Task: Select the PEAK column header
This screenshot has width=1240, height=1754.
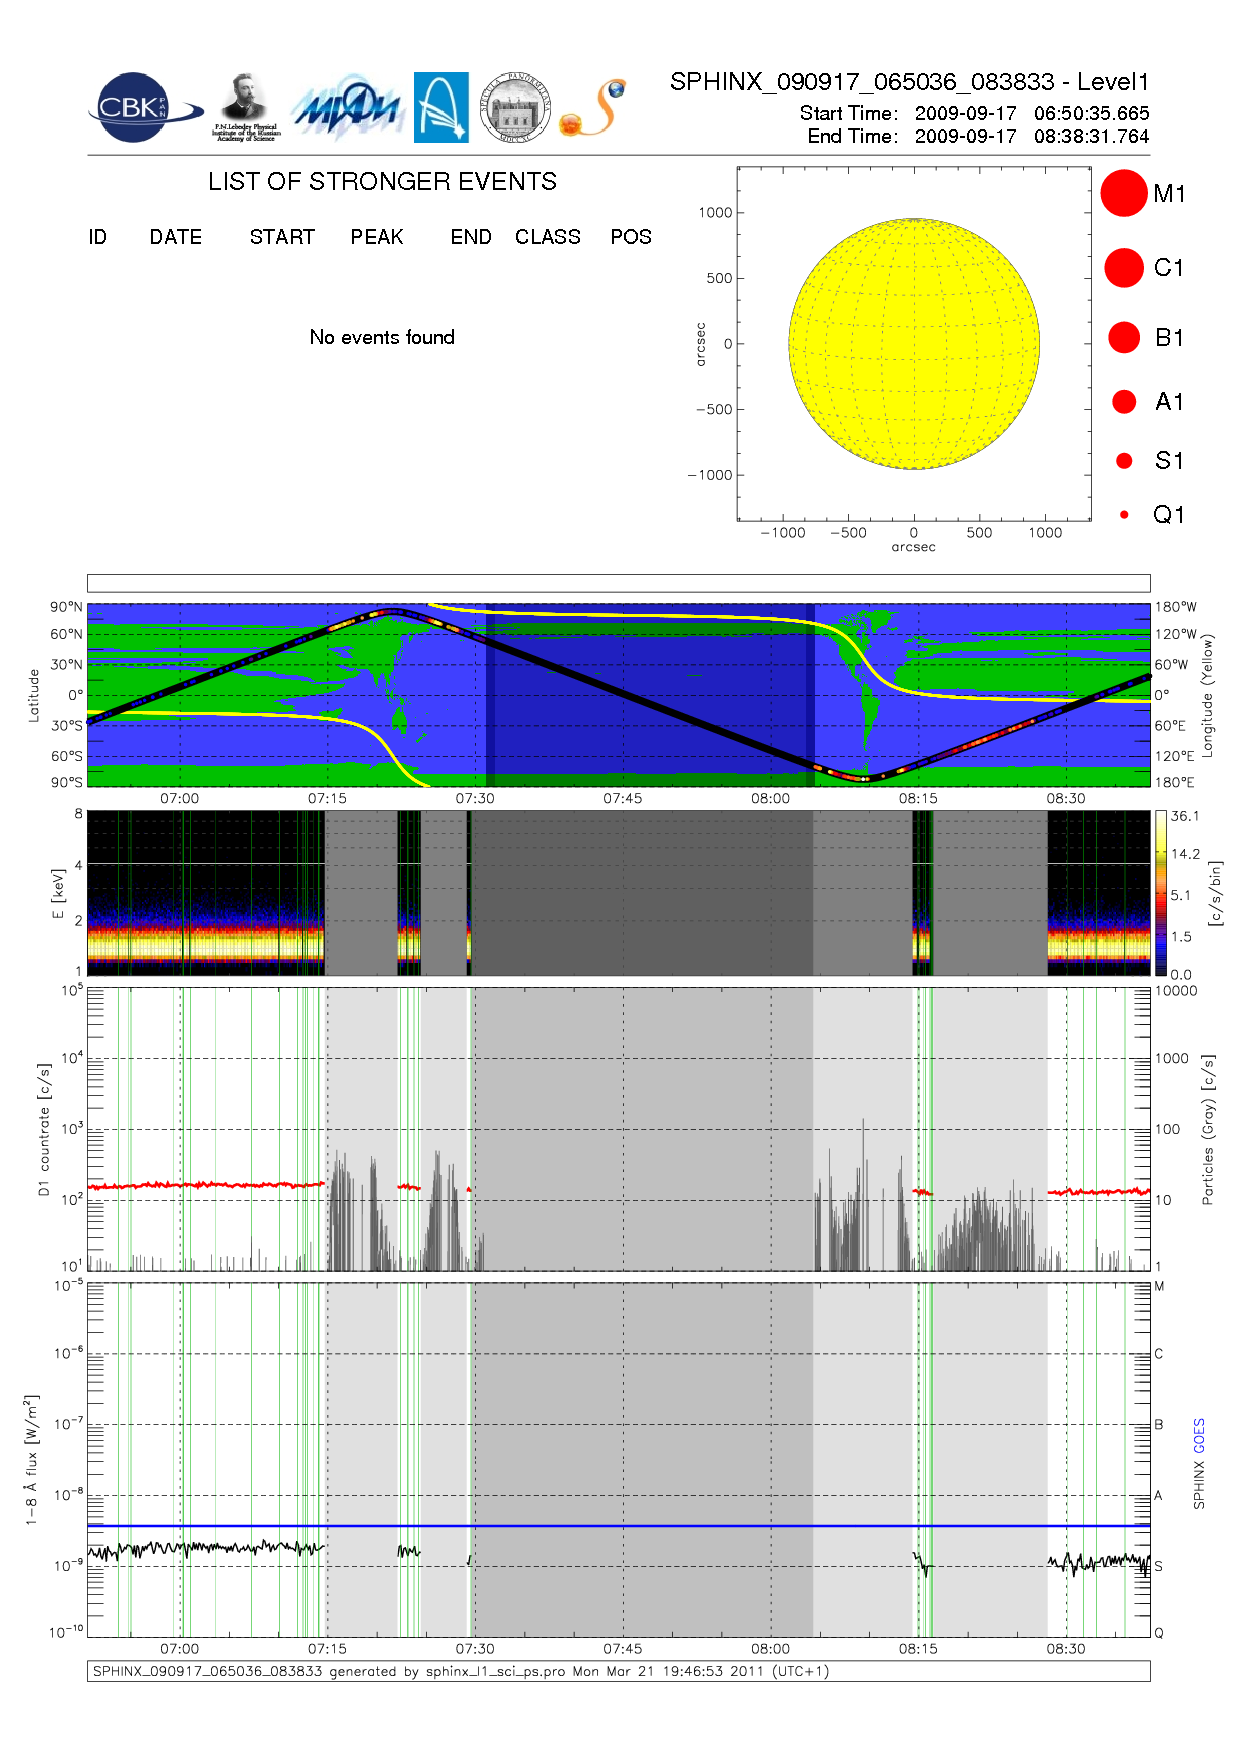Action: [x=376, y=237]
